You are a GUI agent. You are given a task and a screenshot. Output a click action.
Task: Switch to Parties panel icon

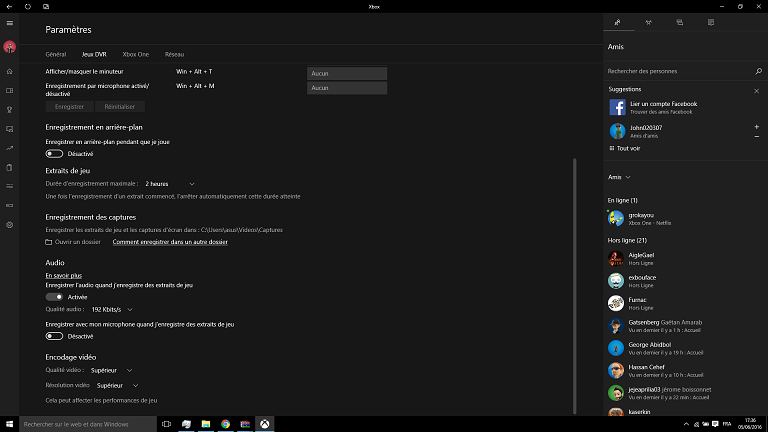coord(648,23)
